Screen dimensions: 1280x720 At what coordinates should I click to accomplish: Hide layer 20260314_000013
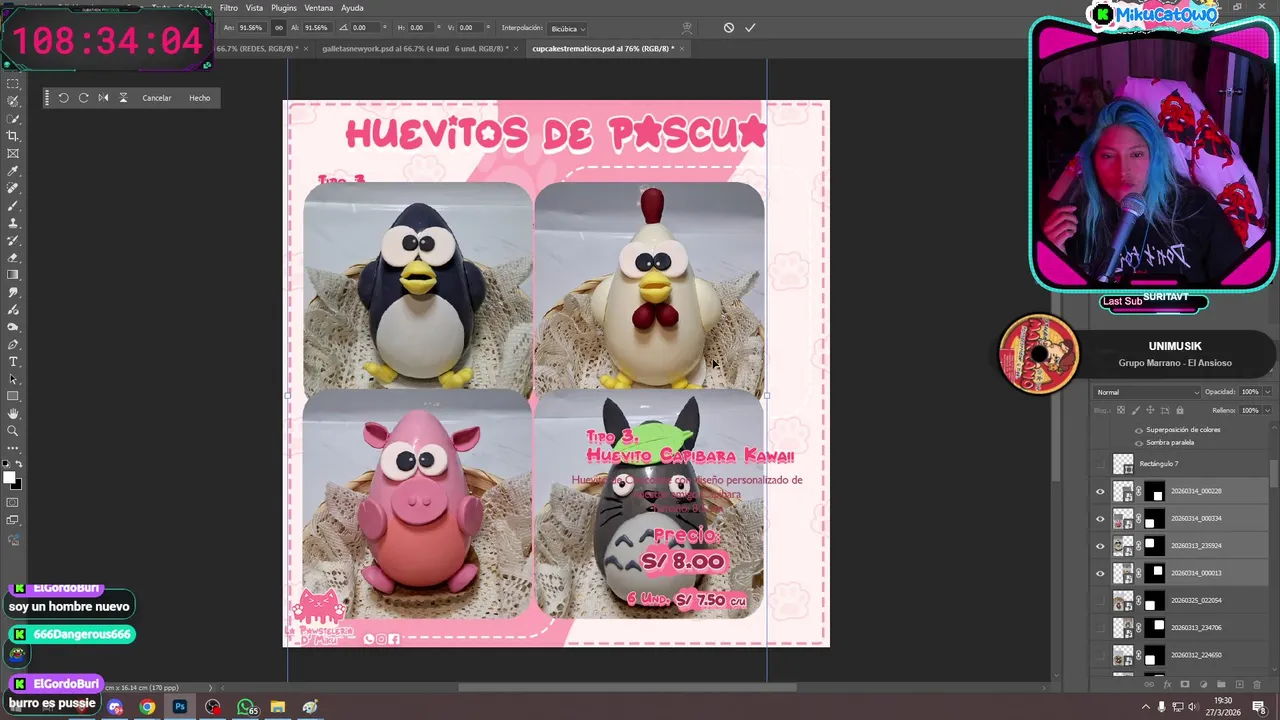click(1101, 573)
